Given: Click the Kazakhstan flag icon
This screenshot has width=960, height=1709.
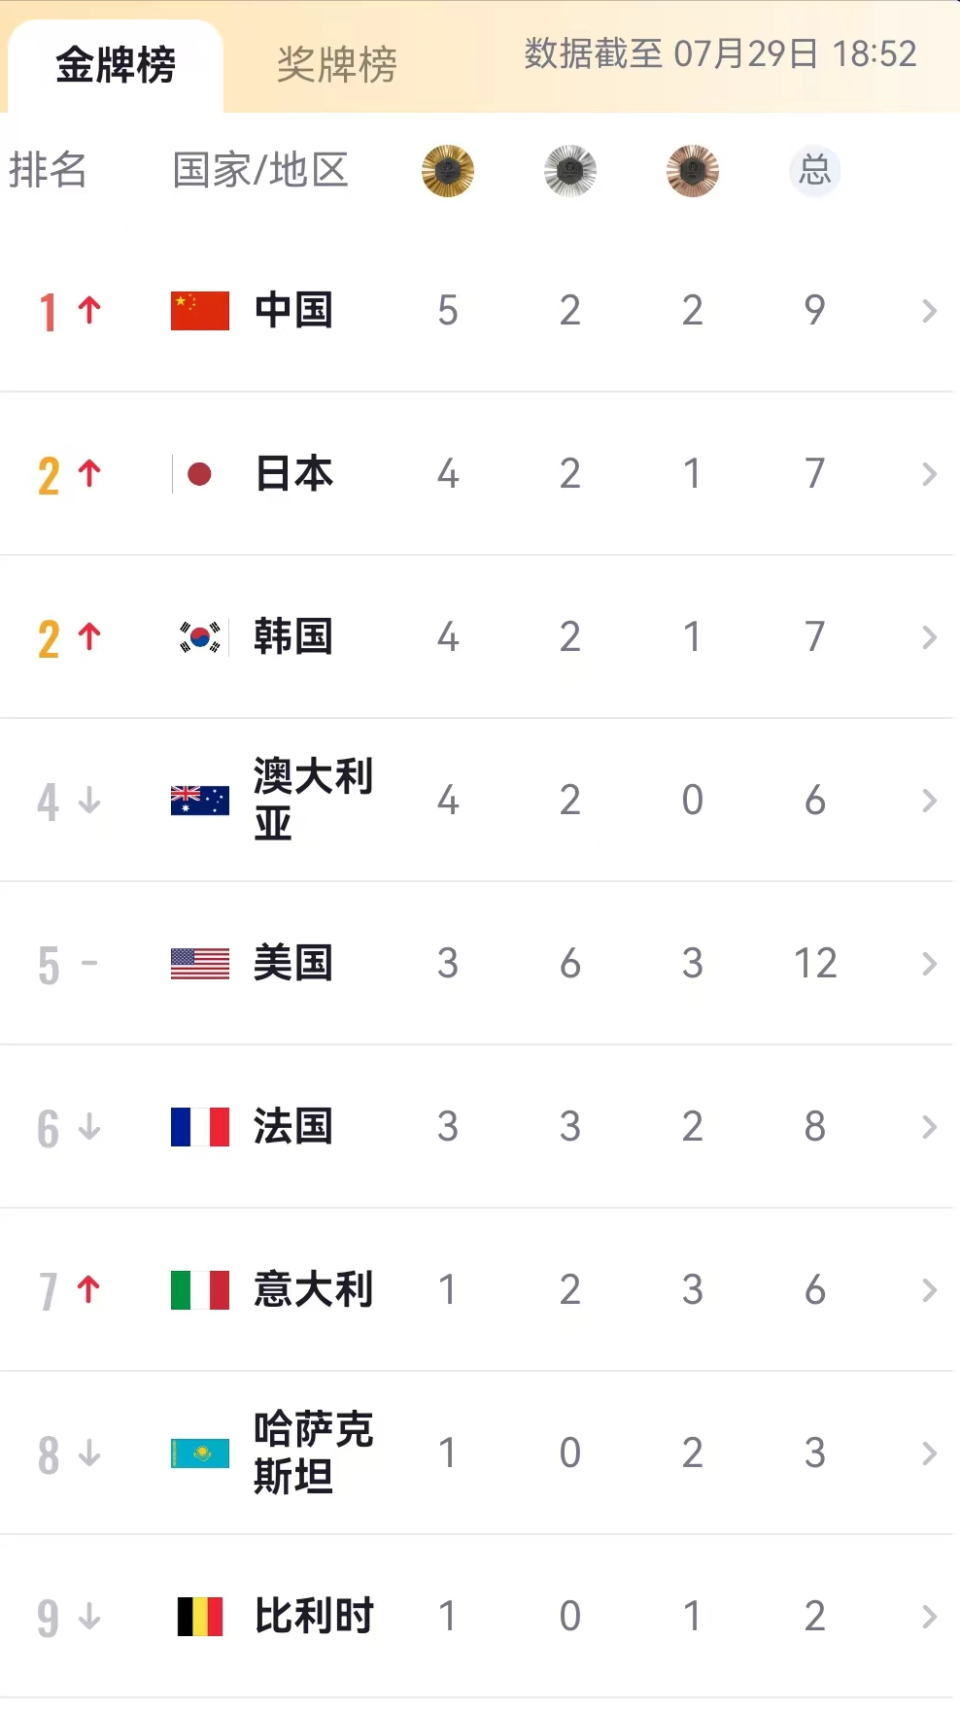Looking at the screenshot, I should click(x=200, y=1453).
